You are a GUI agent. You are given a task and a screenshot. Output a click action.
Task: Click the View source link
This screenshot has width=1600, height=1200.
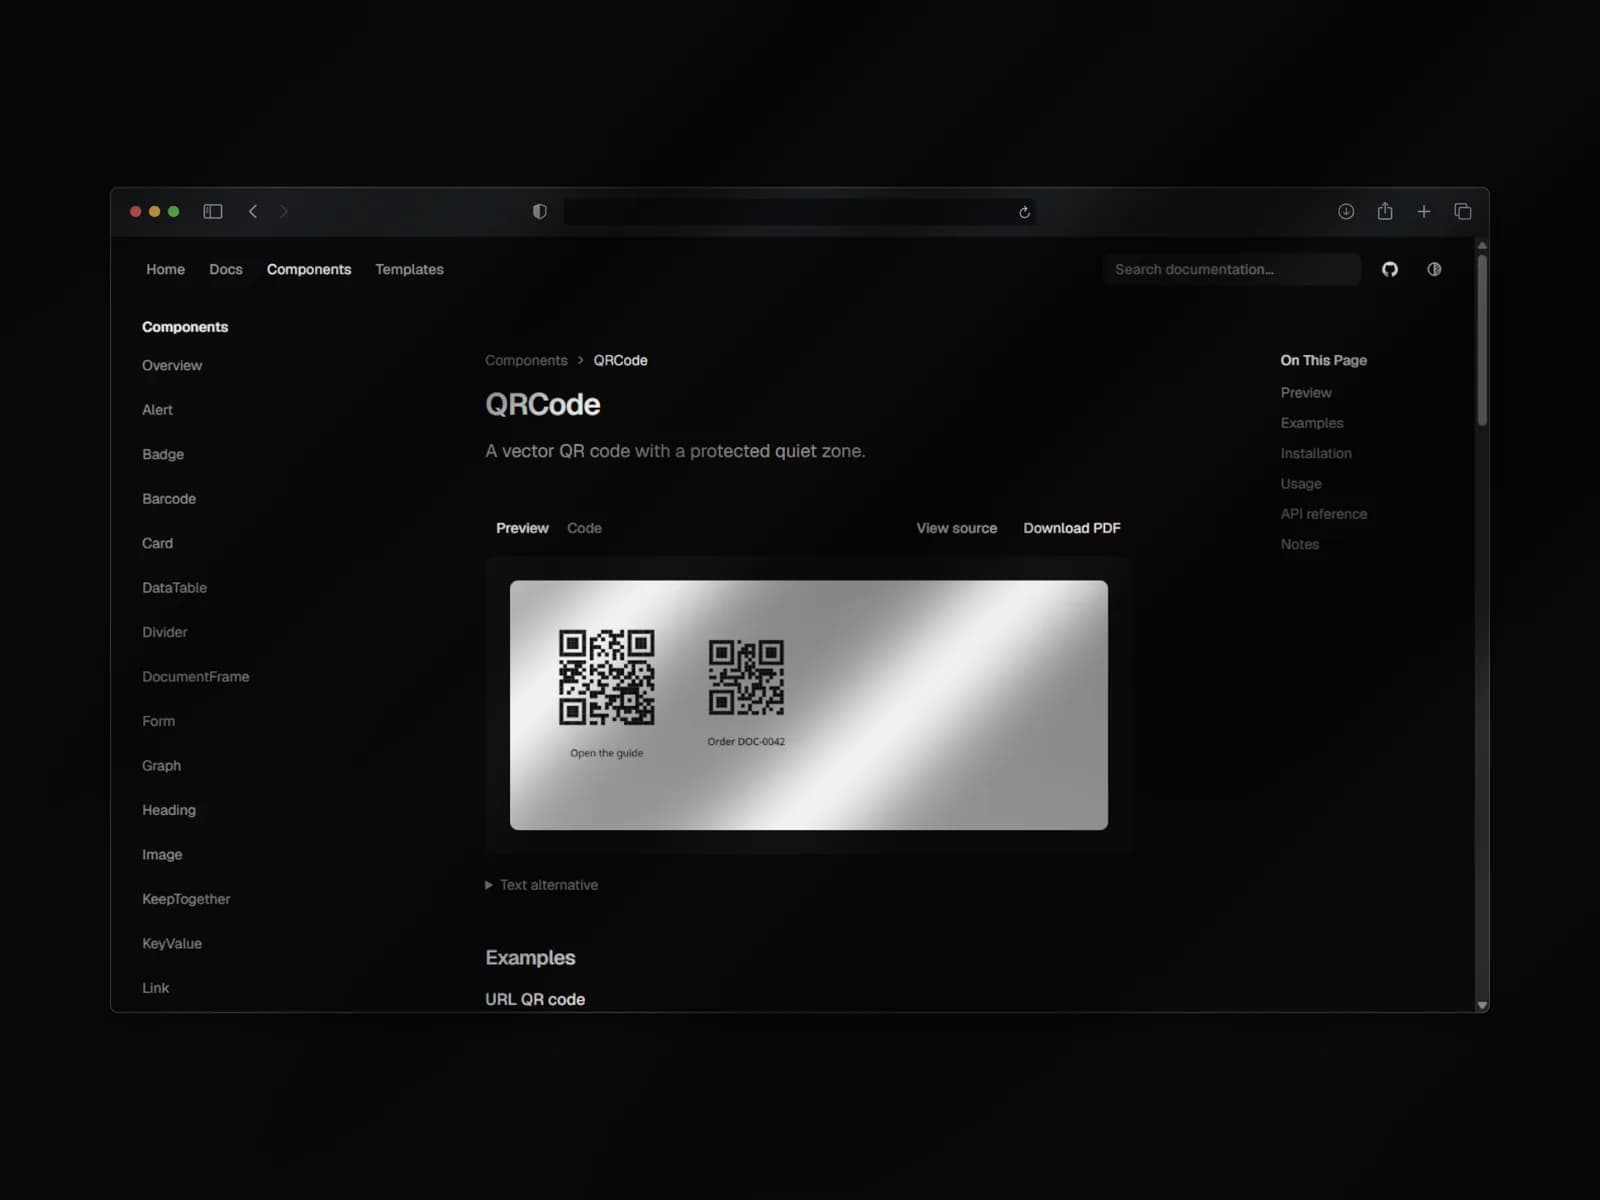click(957, 528)
